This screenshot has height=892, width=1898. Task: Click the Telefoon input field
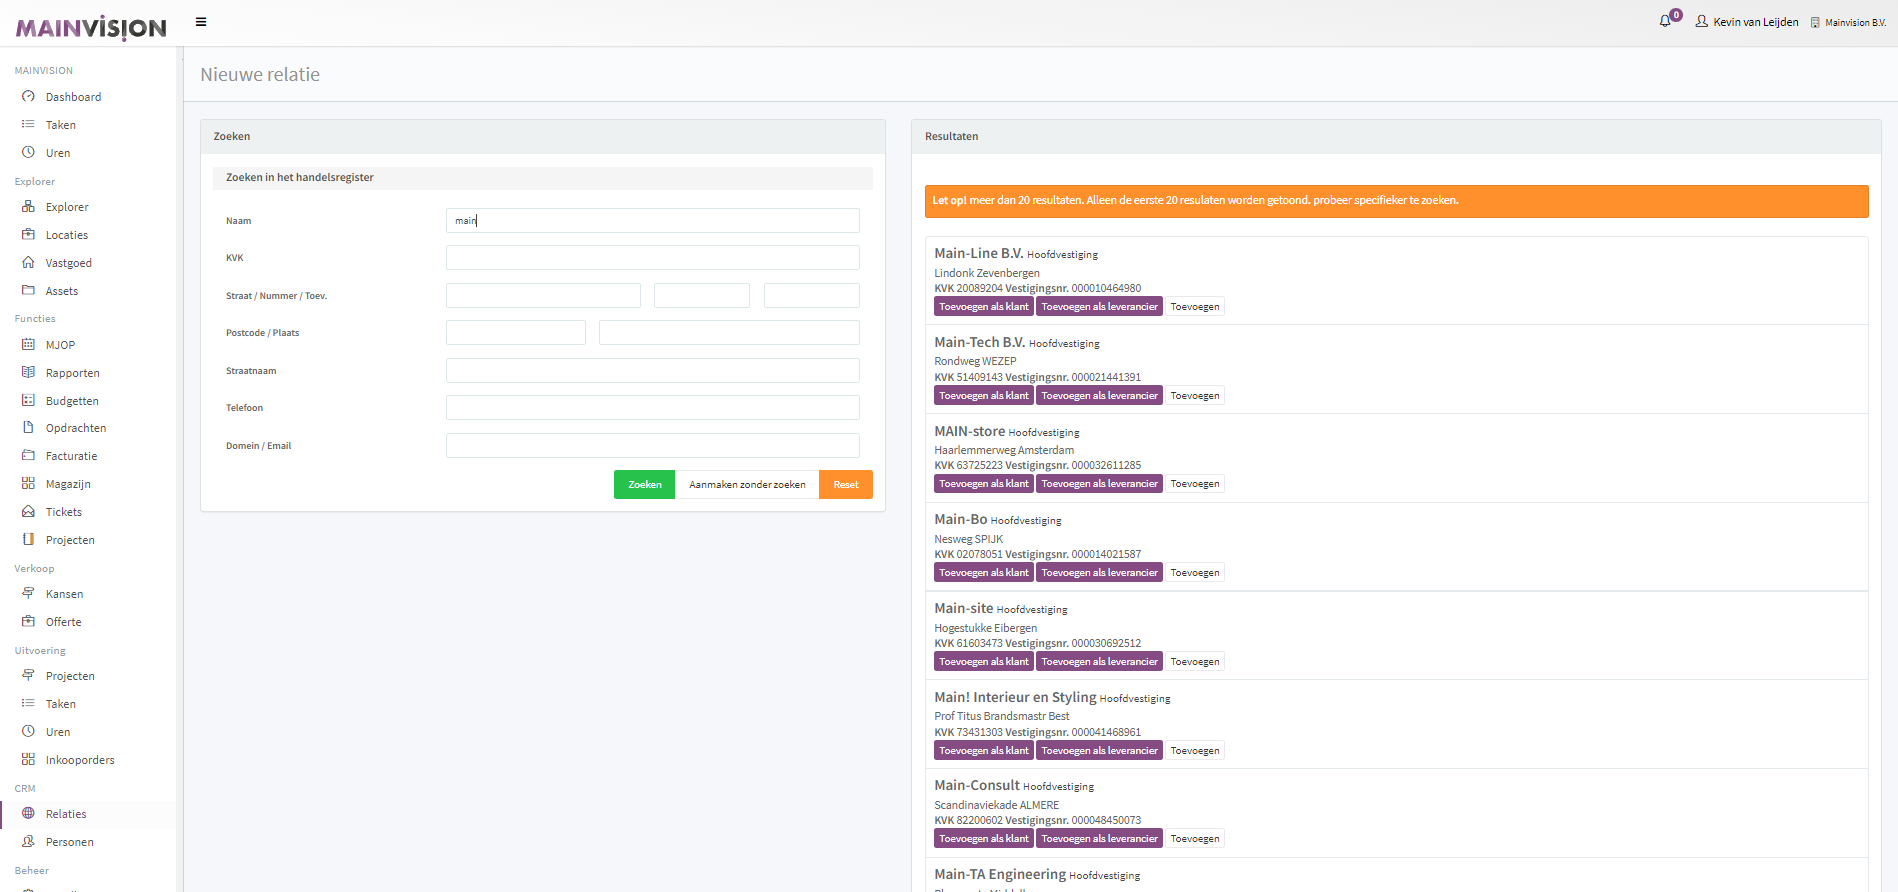tap(652, 408)
